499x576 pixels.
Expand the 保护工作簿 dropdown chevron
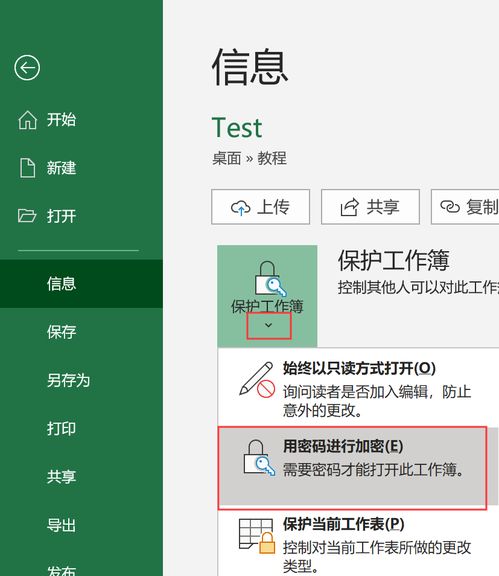269,325
